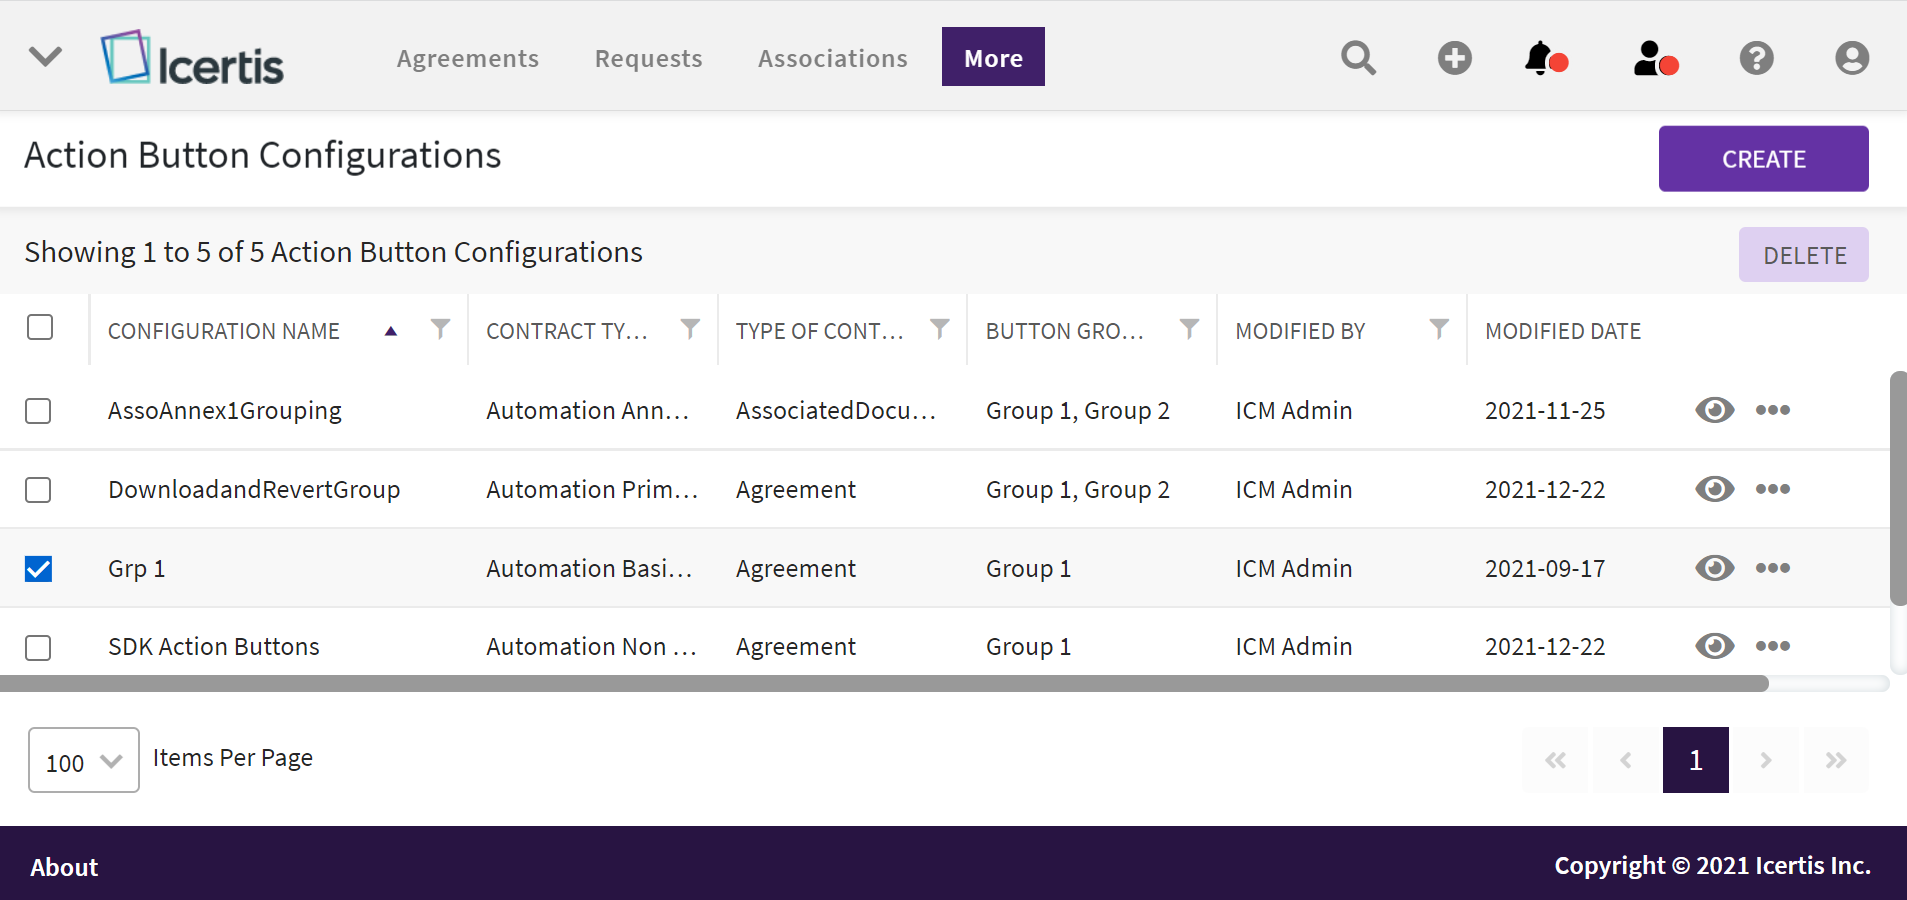The height and width of the screenshot is (900, 1907).
Task: Expand the chevron left of Icertis logo
Action: point(45,56)
